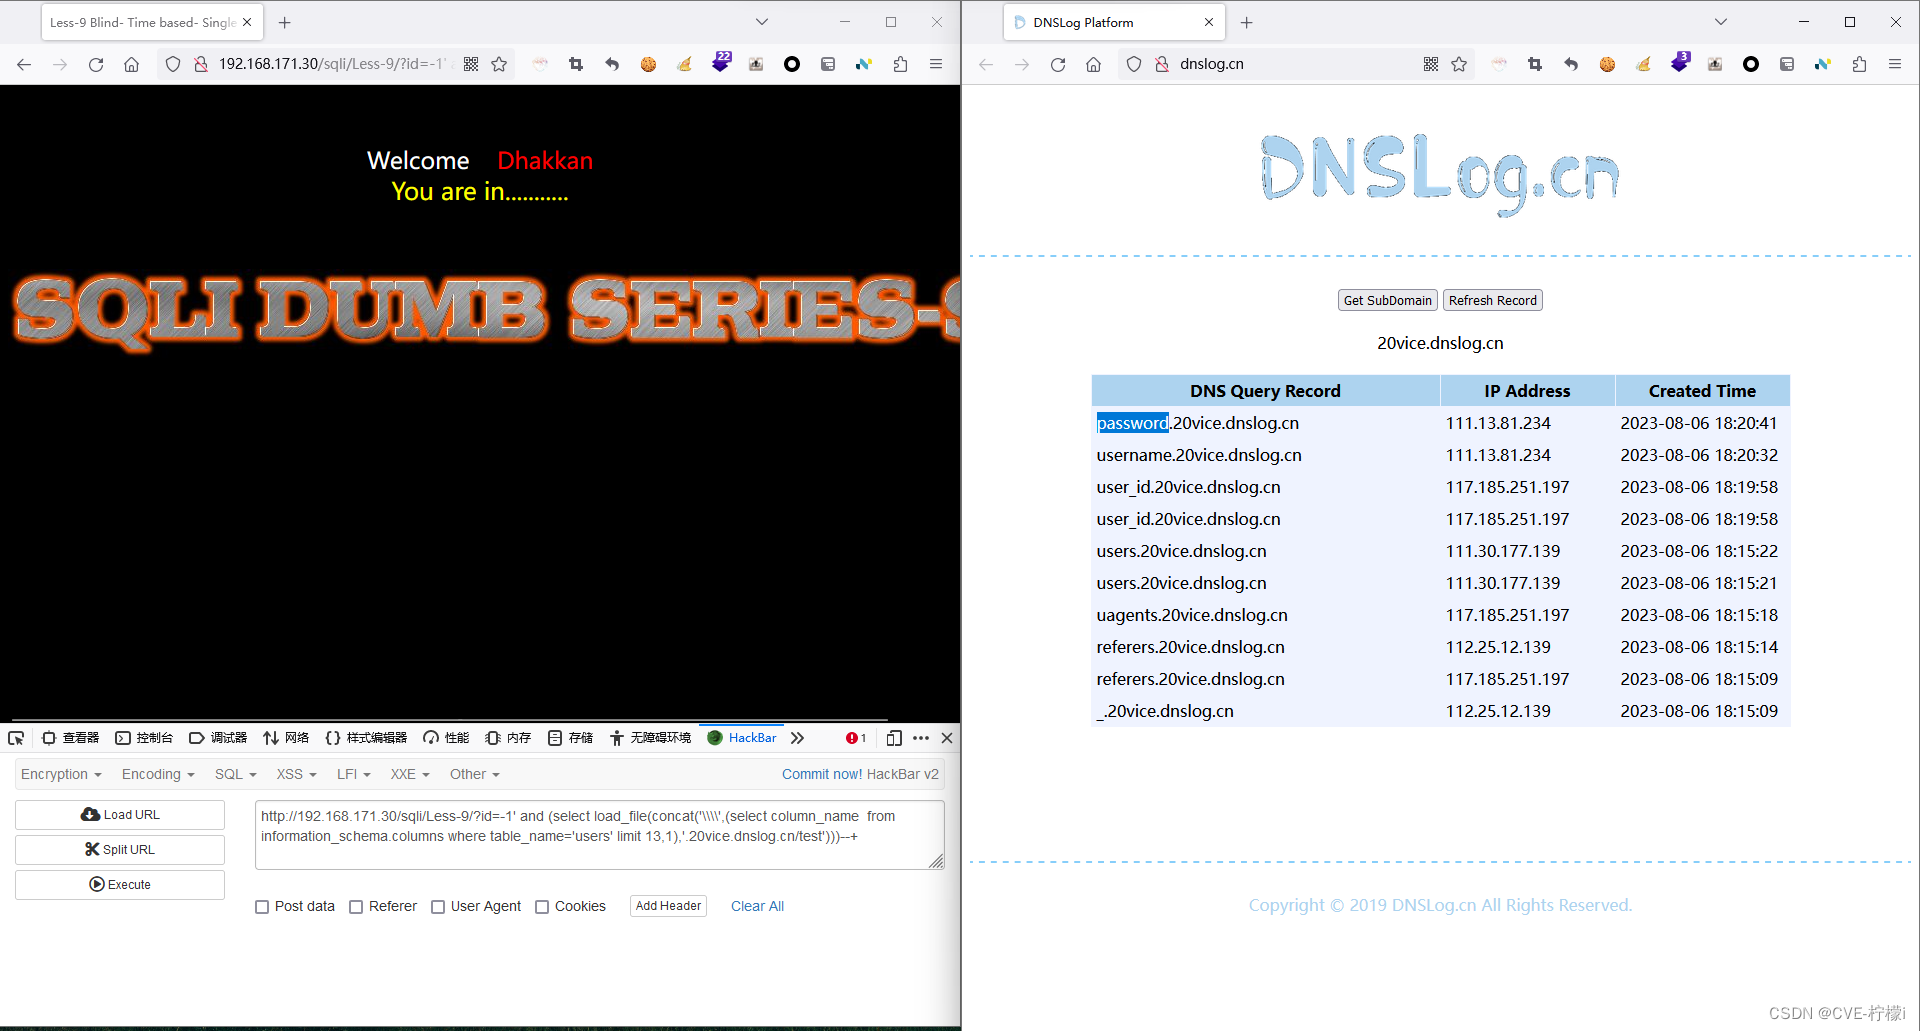
Task: List all tabs in DNSLog browser window
Action: [1721, 22]
